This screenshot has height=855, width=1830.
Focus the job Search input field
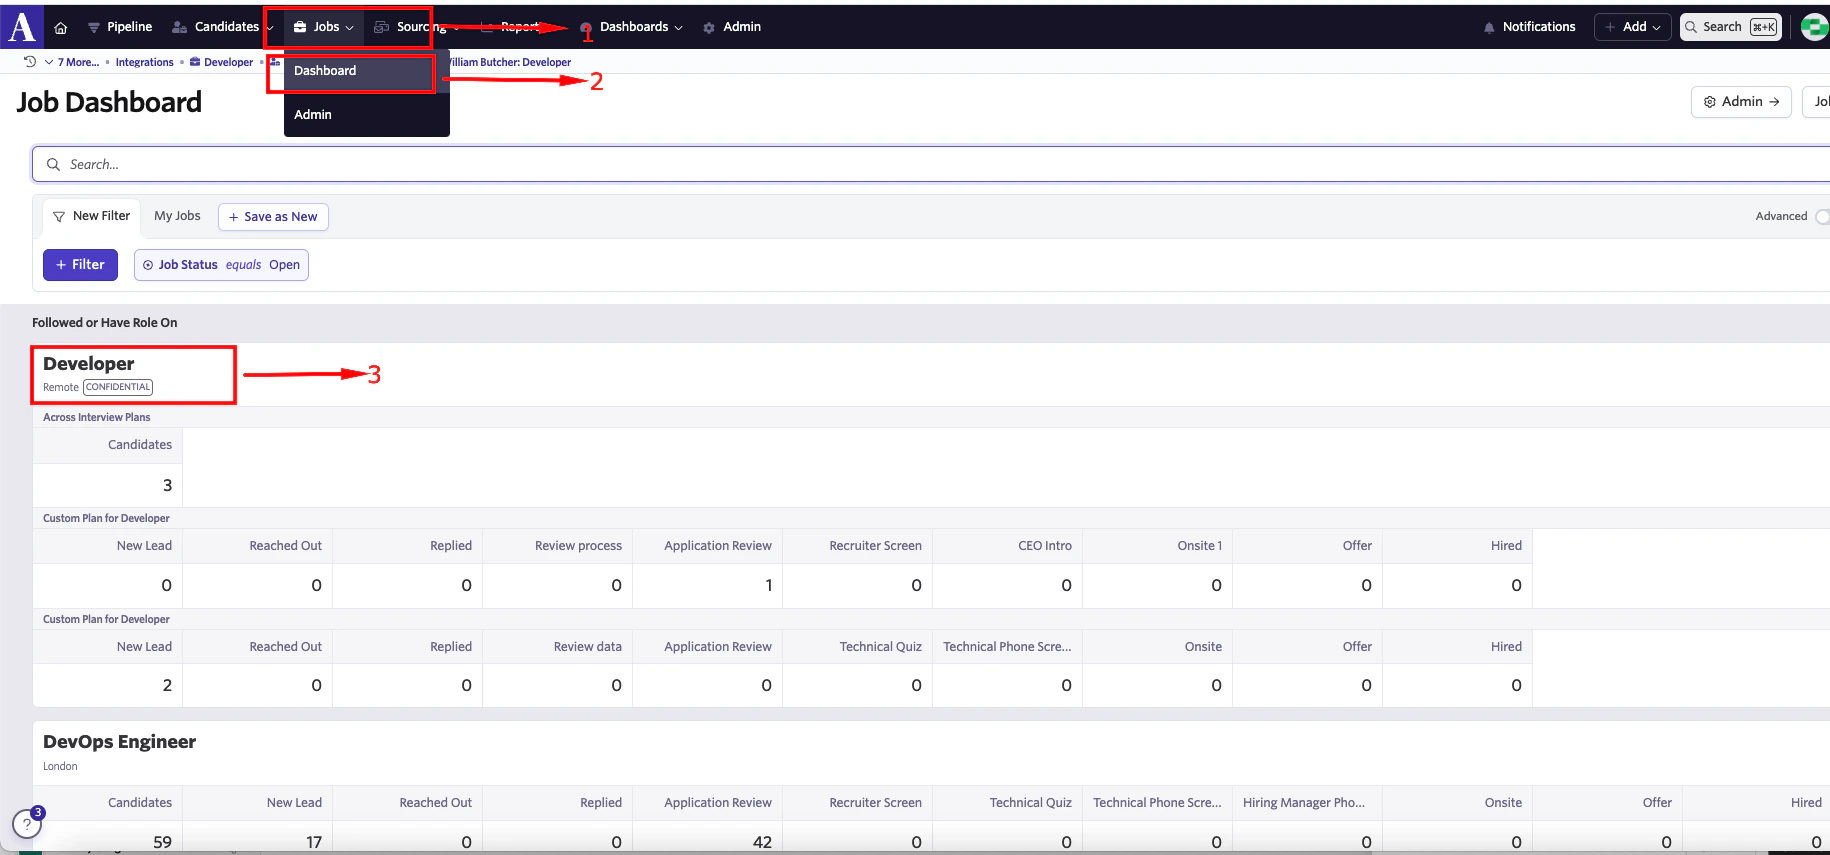click(x=930, y=164)
